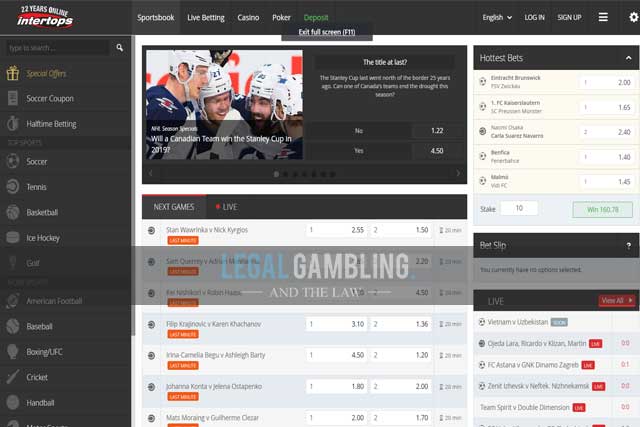Click sport icon beside Stan Wawrinka v Nick Kyrgios
The image size is (640, 427).
(151, 230)
